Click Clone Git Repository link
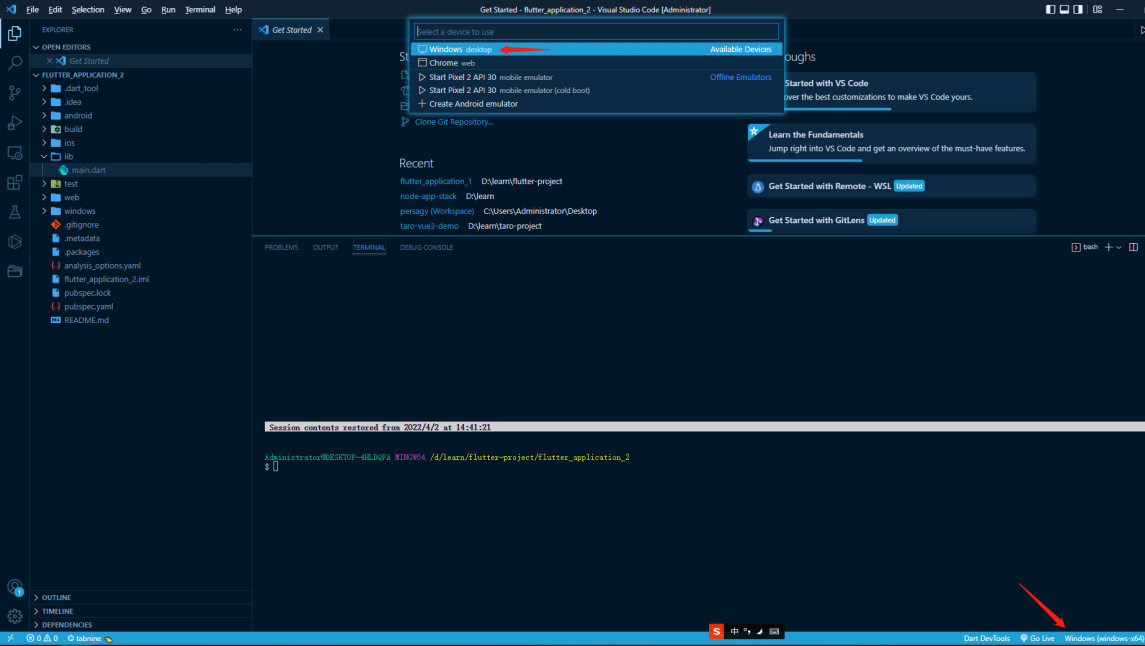 pos(453,122)
